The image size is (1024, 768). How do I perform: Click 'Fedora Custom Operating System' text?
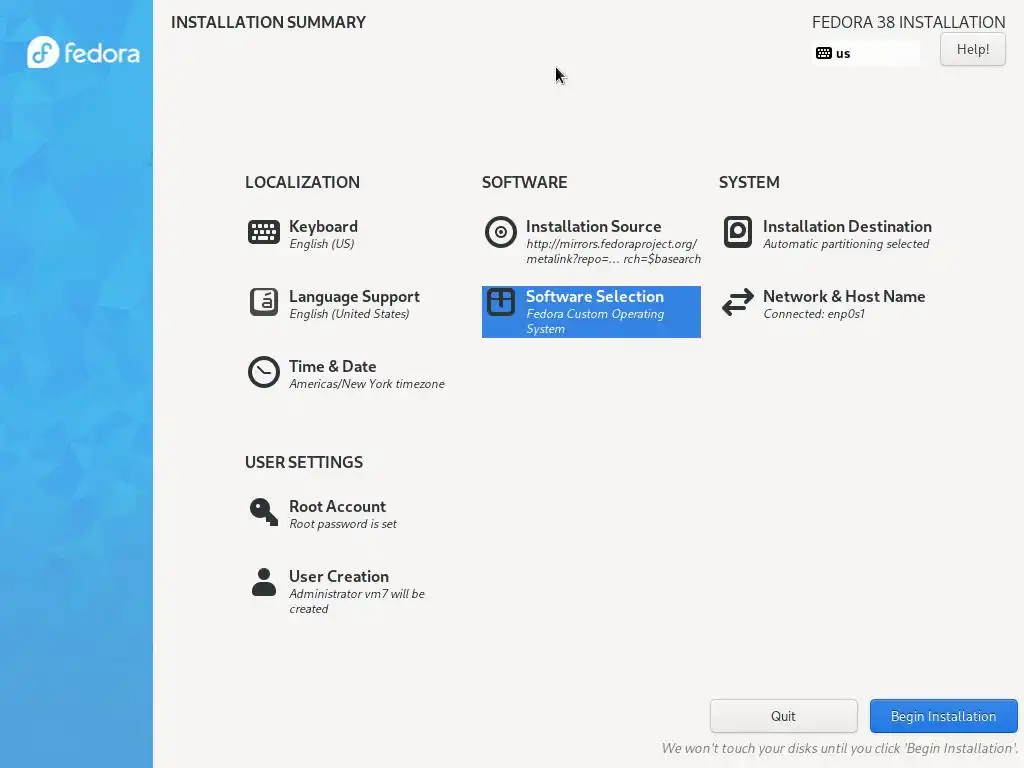595,321
